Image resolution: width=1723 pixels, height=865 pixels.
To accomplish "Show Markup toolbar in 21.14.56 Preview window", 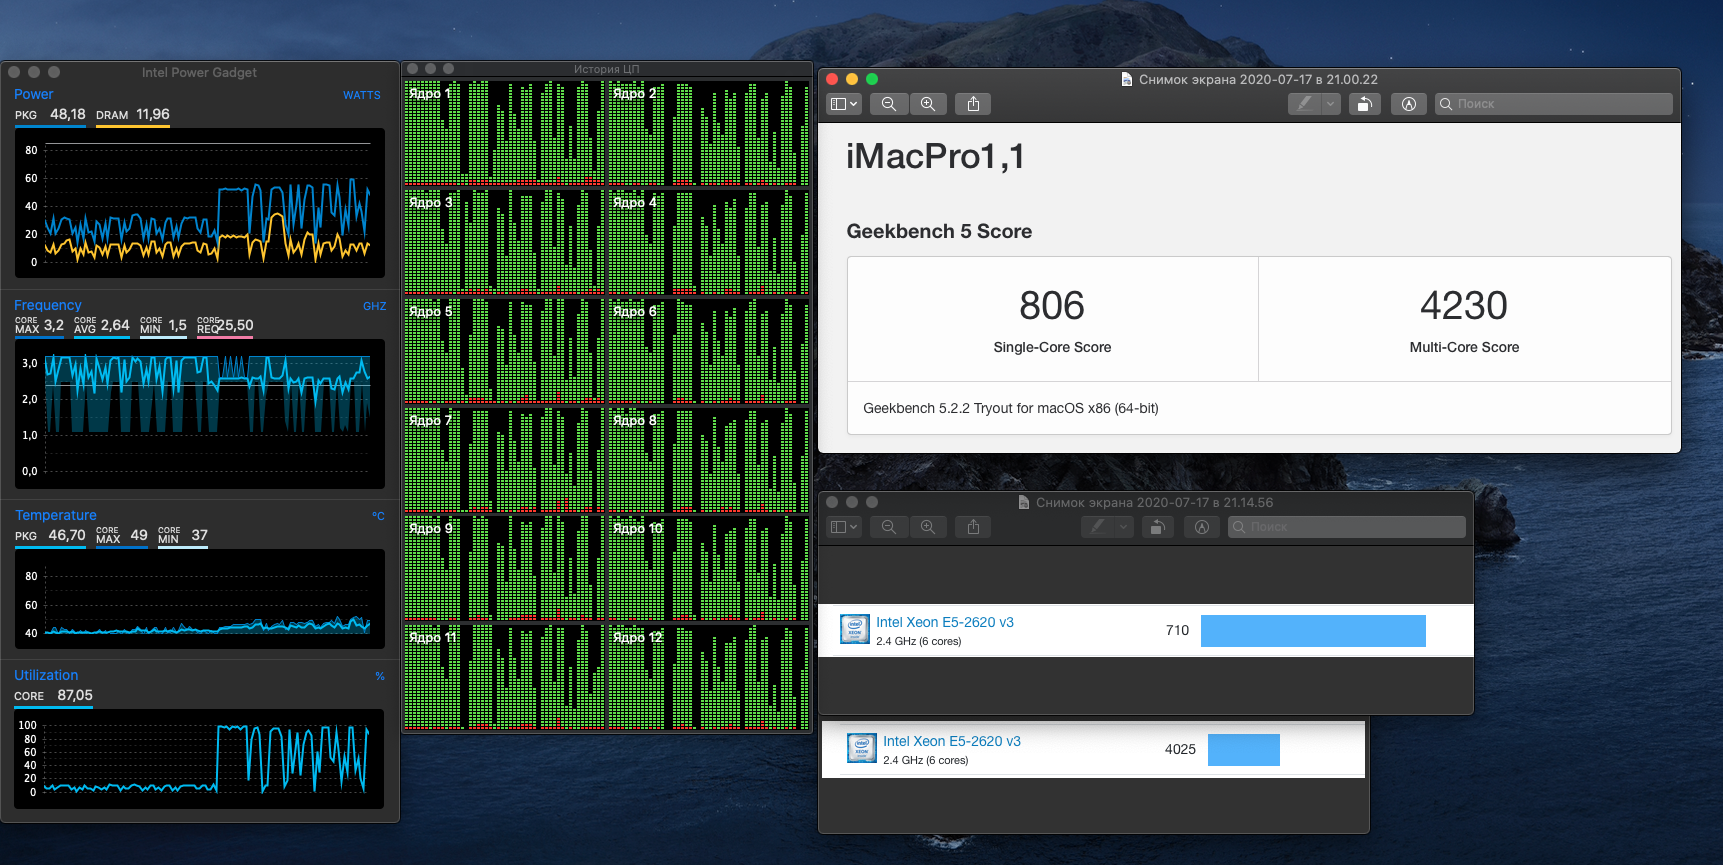I will pos(1202,527).
